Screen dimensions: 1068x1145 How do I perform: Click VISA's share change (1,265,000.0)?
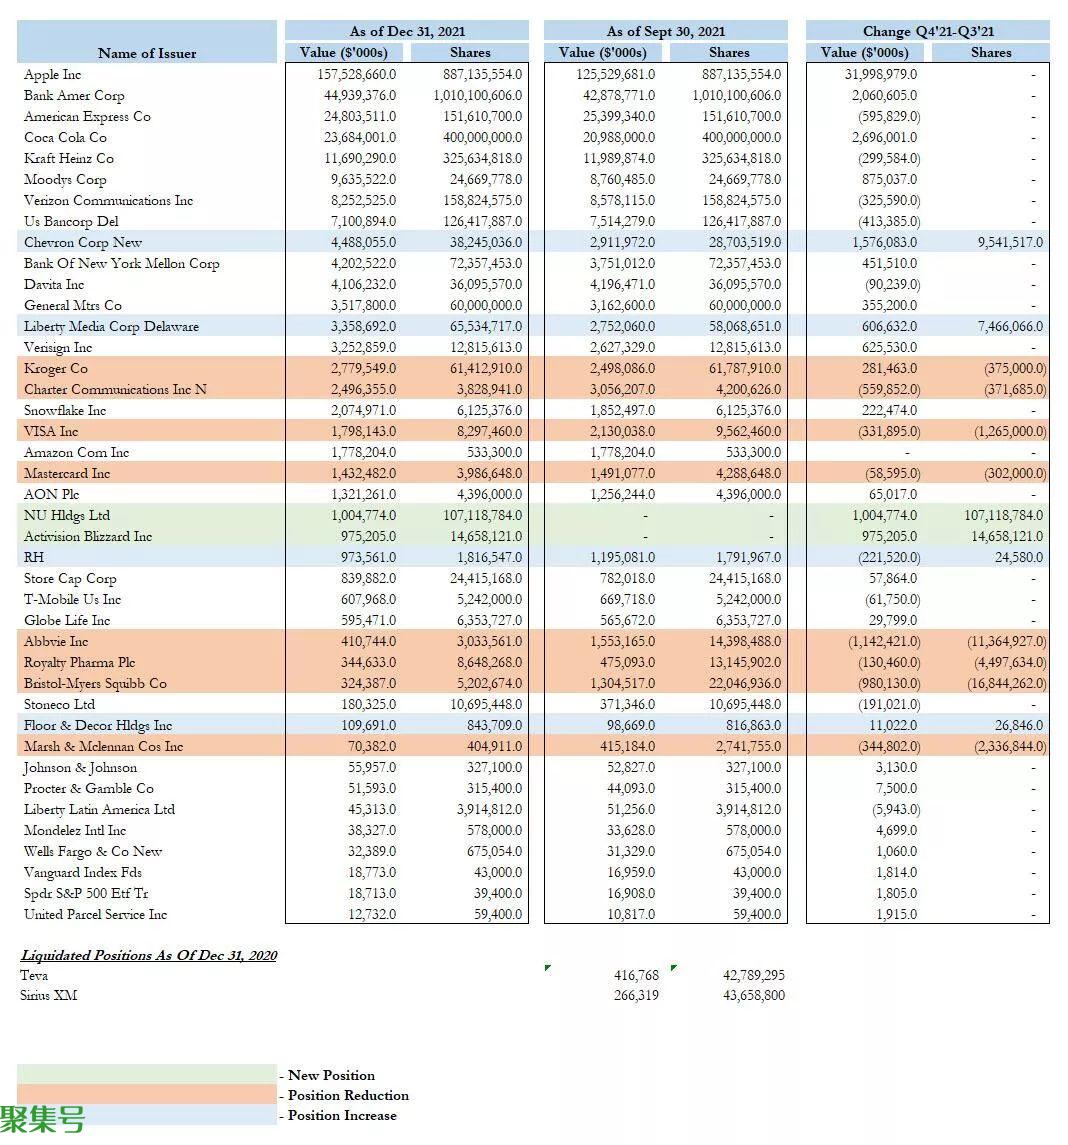click(1010, 432)
